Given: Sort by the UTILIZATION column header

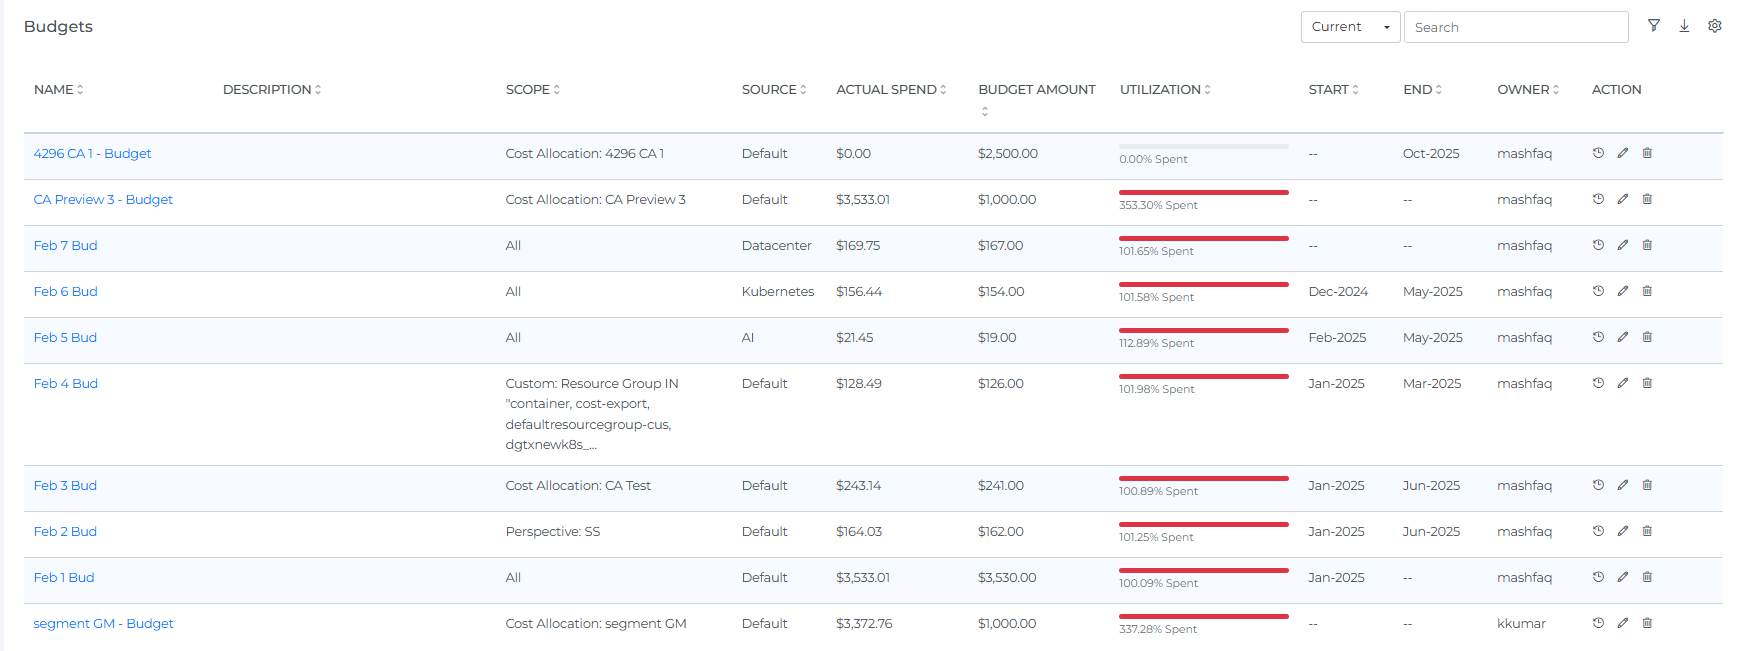Looking at the screenshot, I should 1164,90.
